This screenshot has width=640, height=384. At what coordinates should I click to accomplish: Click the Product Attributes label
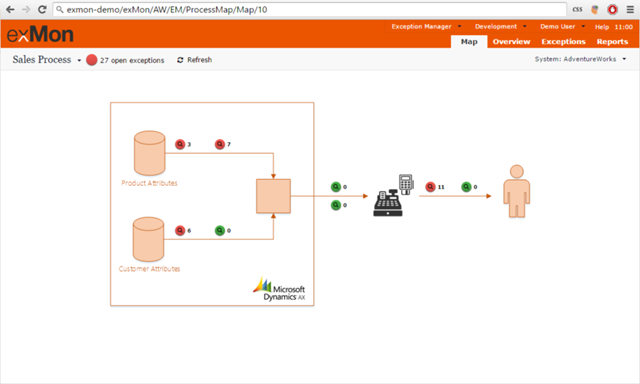click(x=149, y=183)
